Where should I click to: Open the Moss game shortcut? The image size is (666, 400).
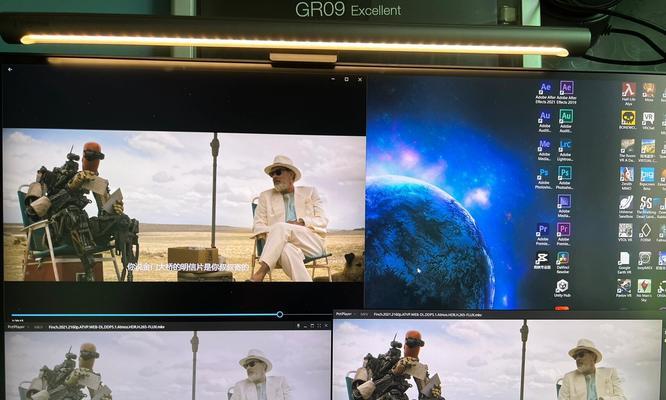tap(649, 92)
